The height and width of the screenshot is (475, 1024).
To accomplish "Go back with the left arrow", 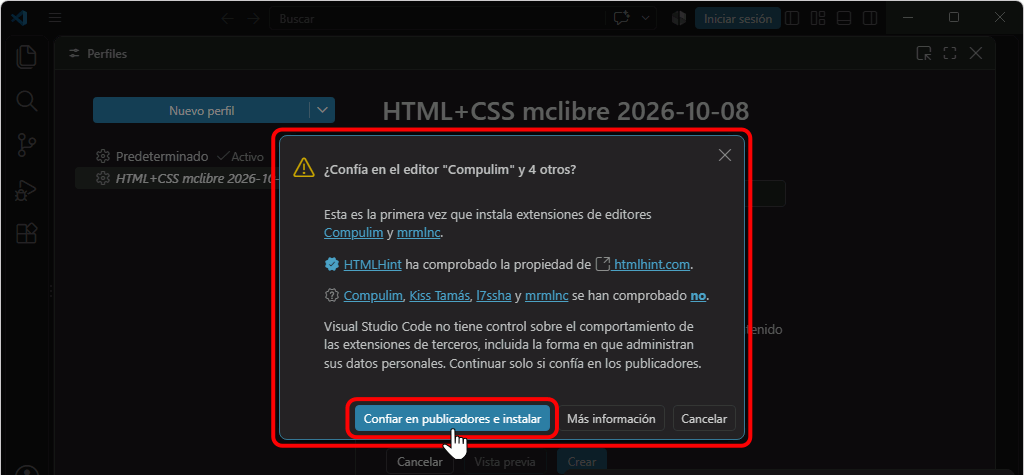I will pos(227,18).
